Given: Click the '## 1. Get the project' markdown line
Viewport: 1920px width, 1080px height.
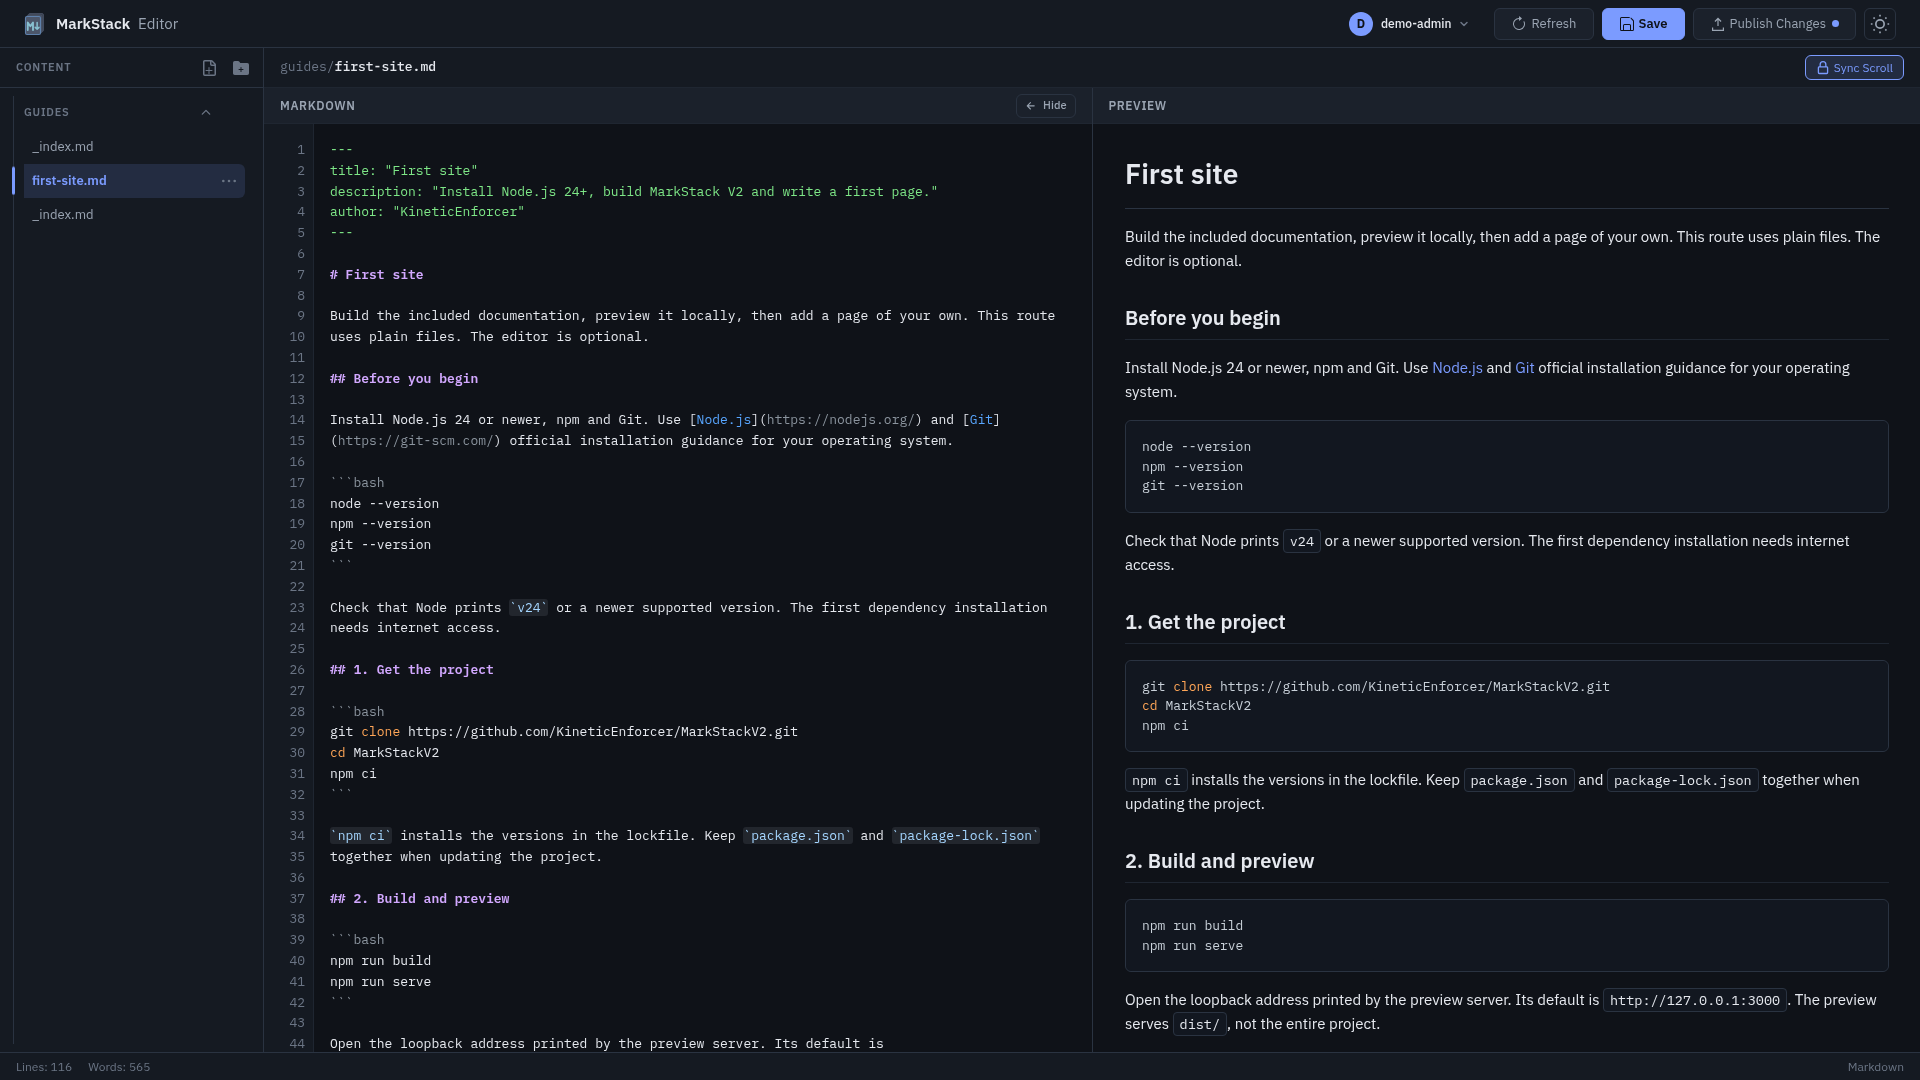Looking at the screenshot, I should pyautogui.click(x=412, y=670).
